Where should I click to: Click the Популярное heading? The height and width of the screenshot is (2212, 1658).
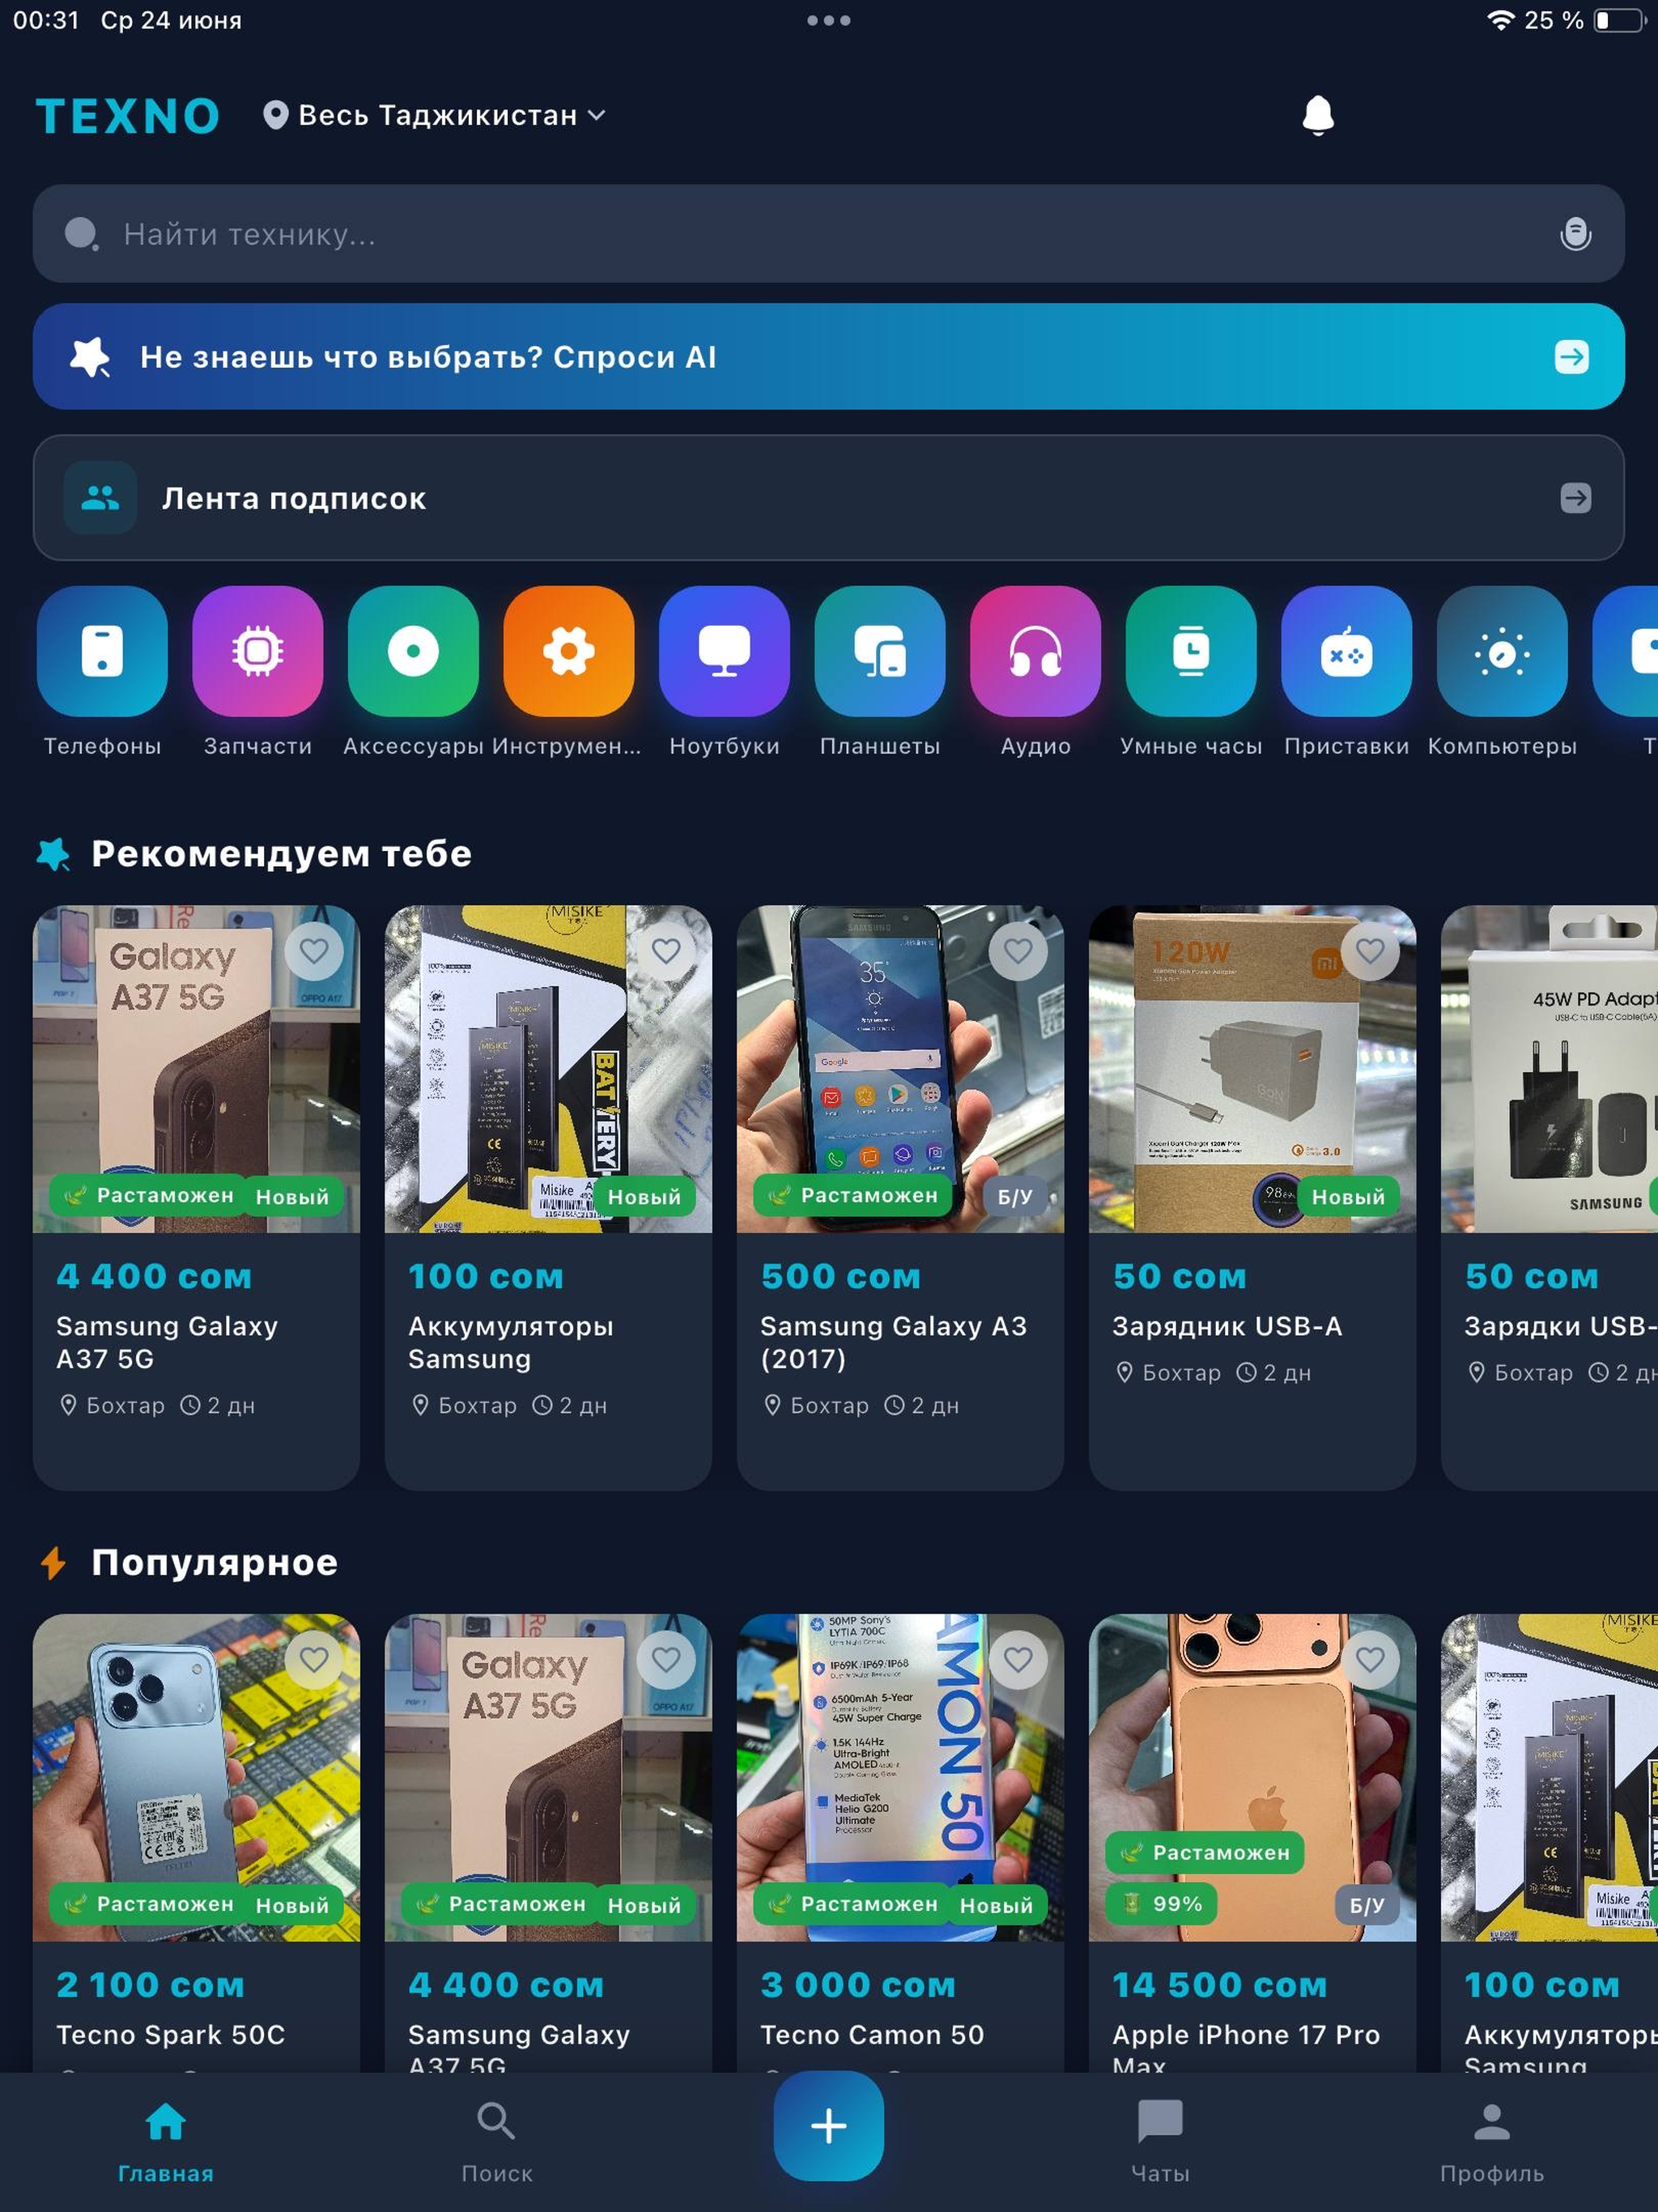click(x=214, y=1563)
